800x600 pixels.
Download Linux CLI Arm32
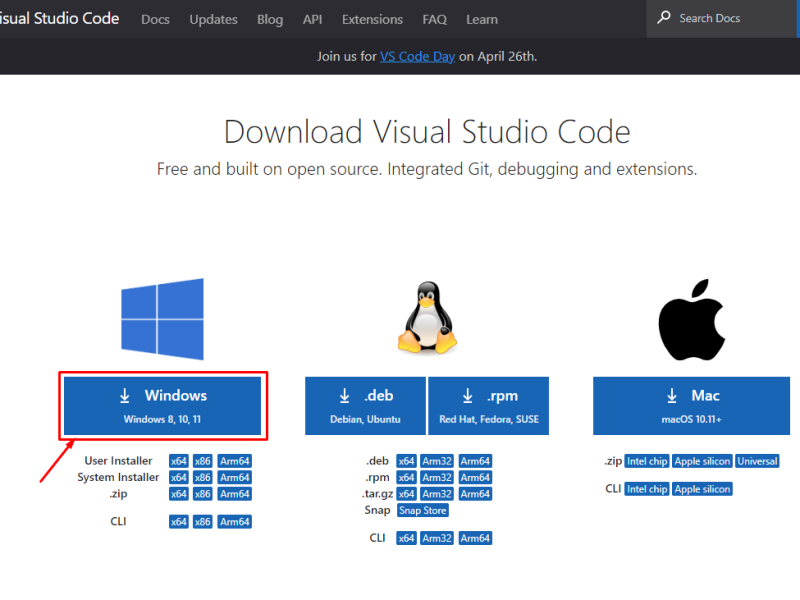[x=437, y=538]
